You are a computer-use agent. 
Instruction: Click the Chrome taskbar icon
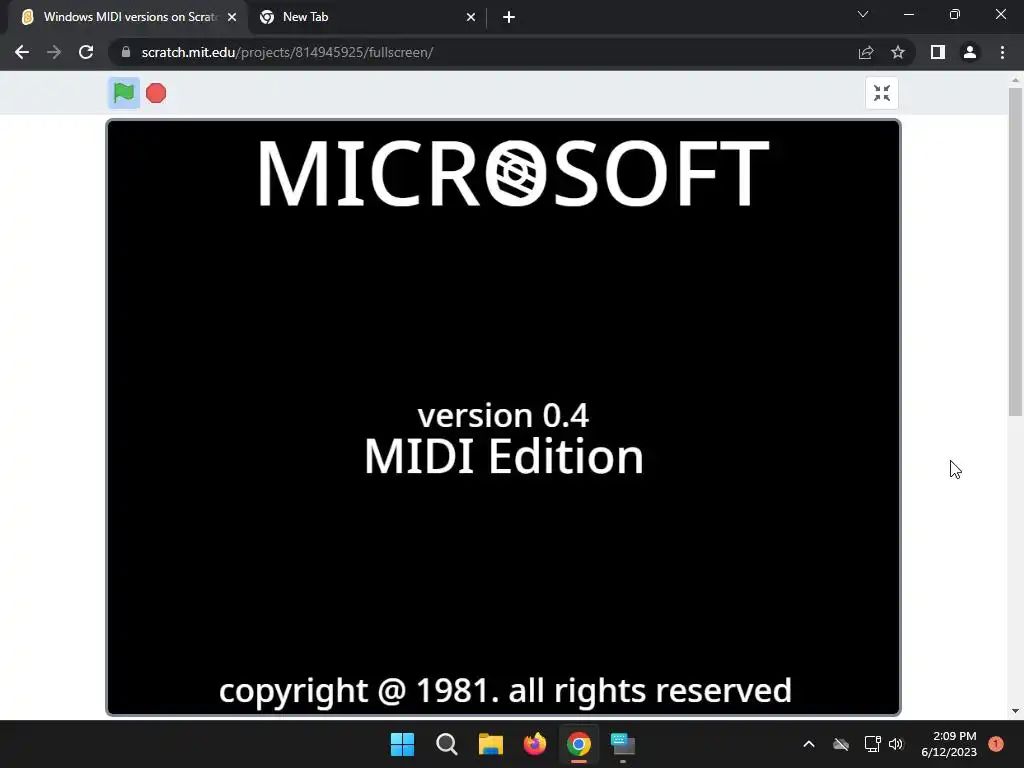(579, 744)
